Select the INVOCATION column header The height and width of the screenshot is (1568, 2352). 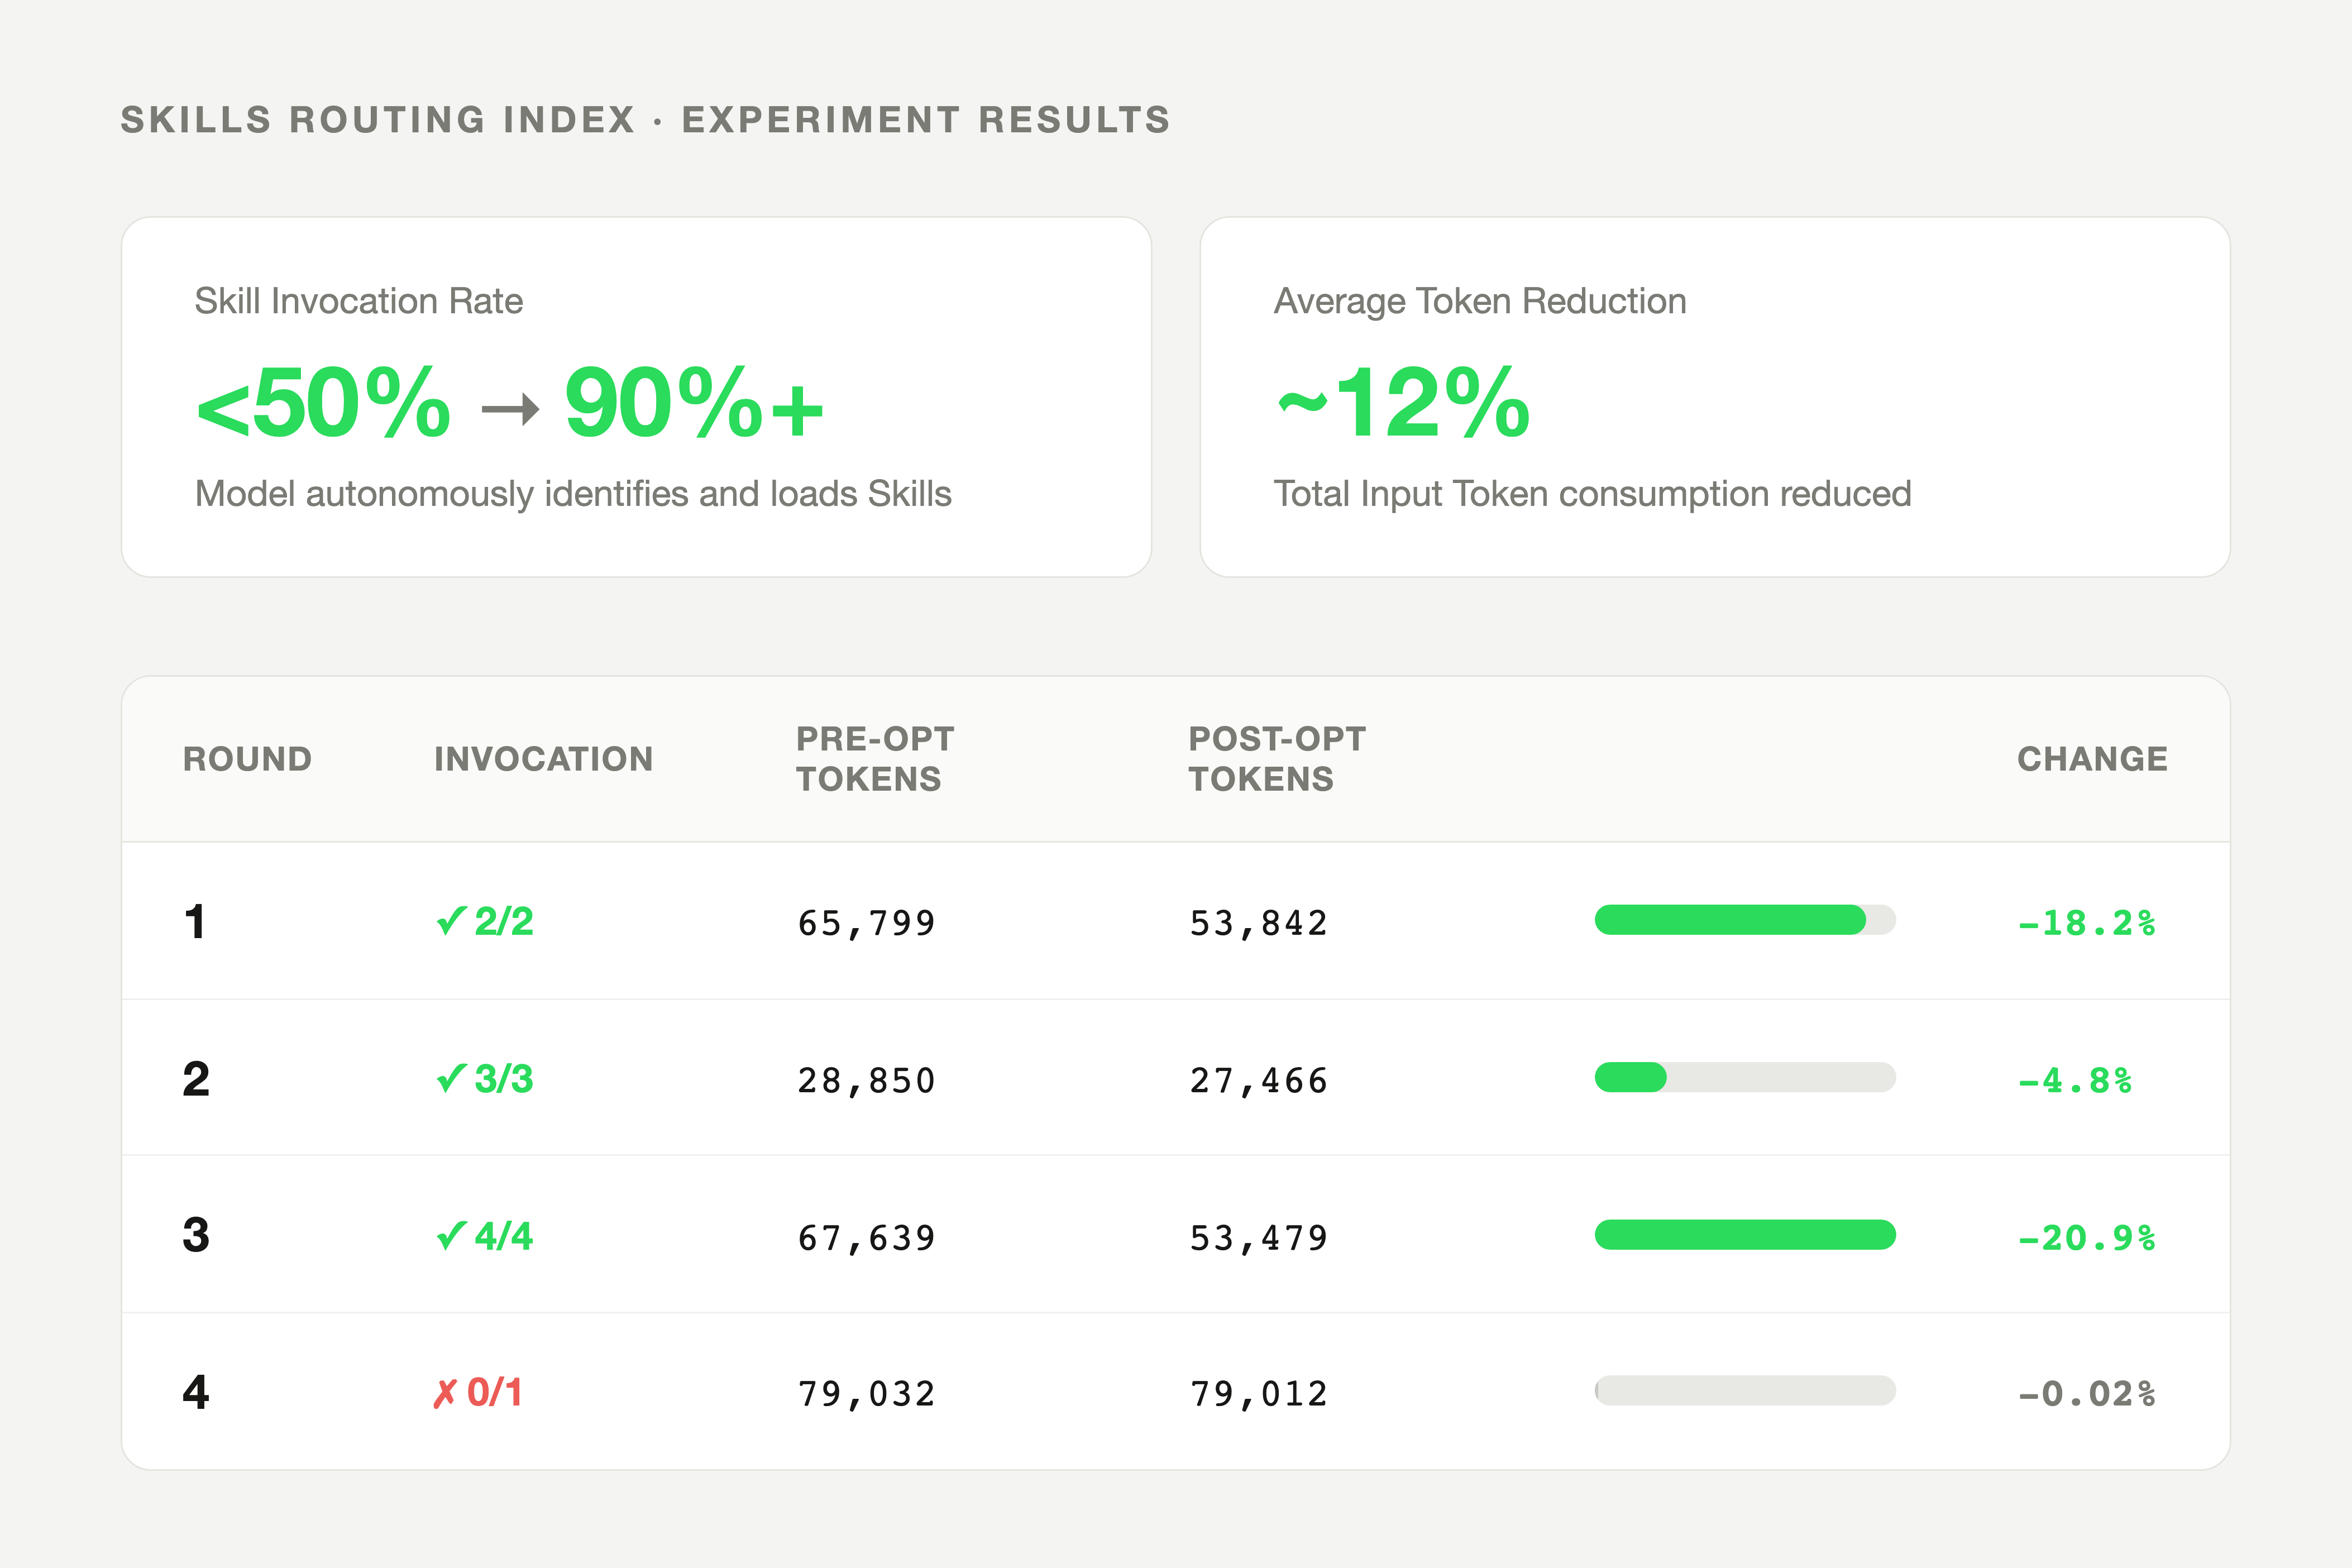(543, 758)
